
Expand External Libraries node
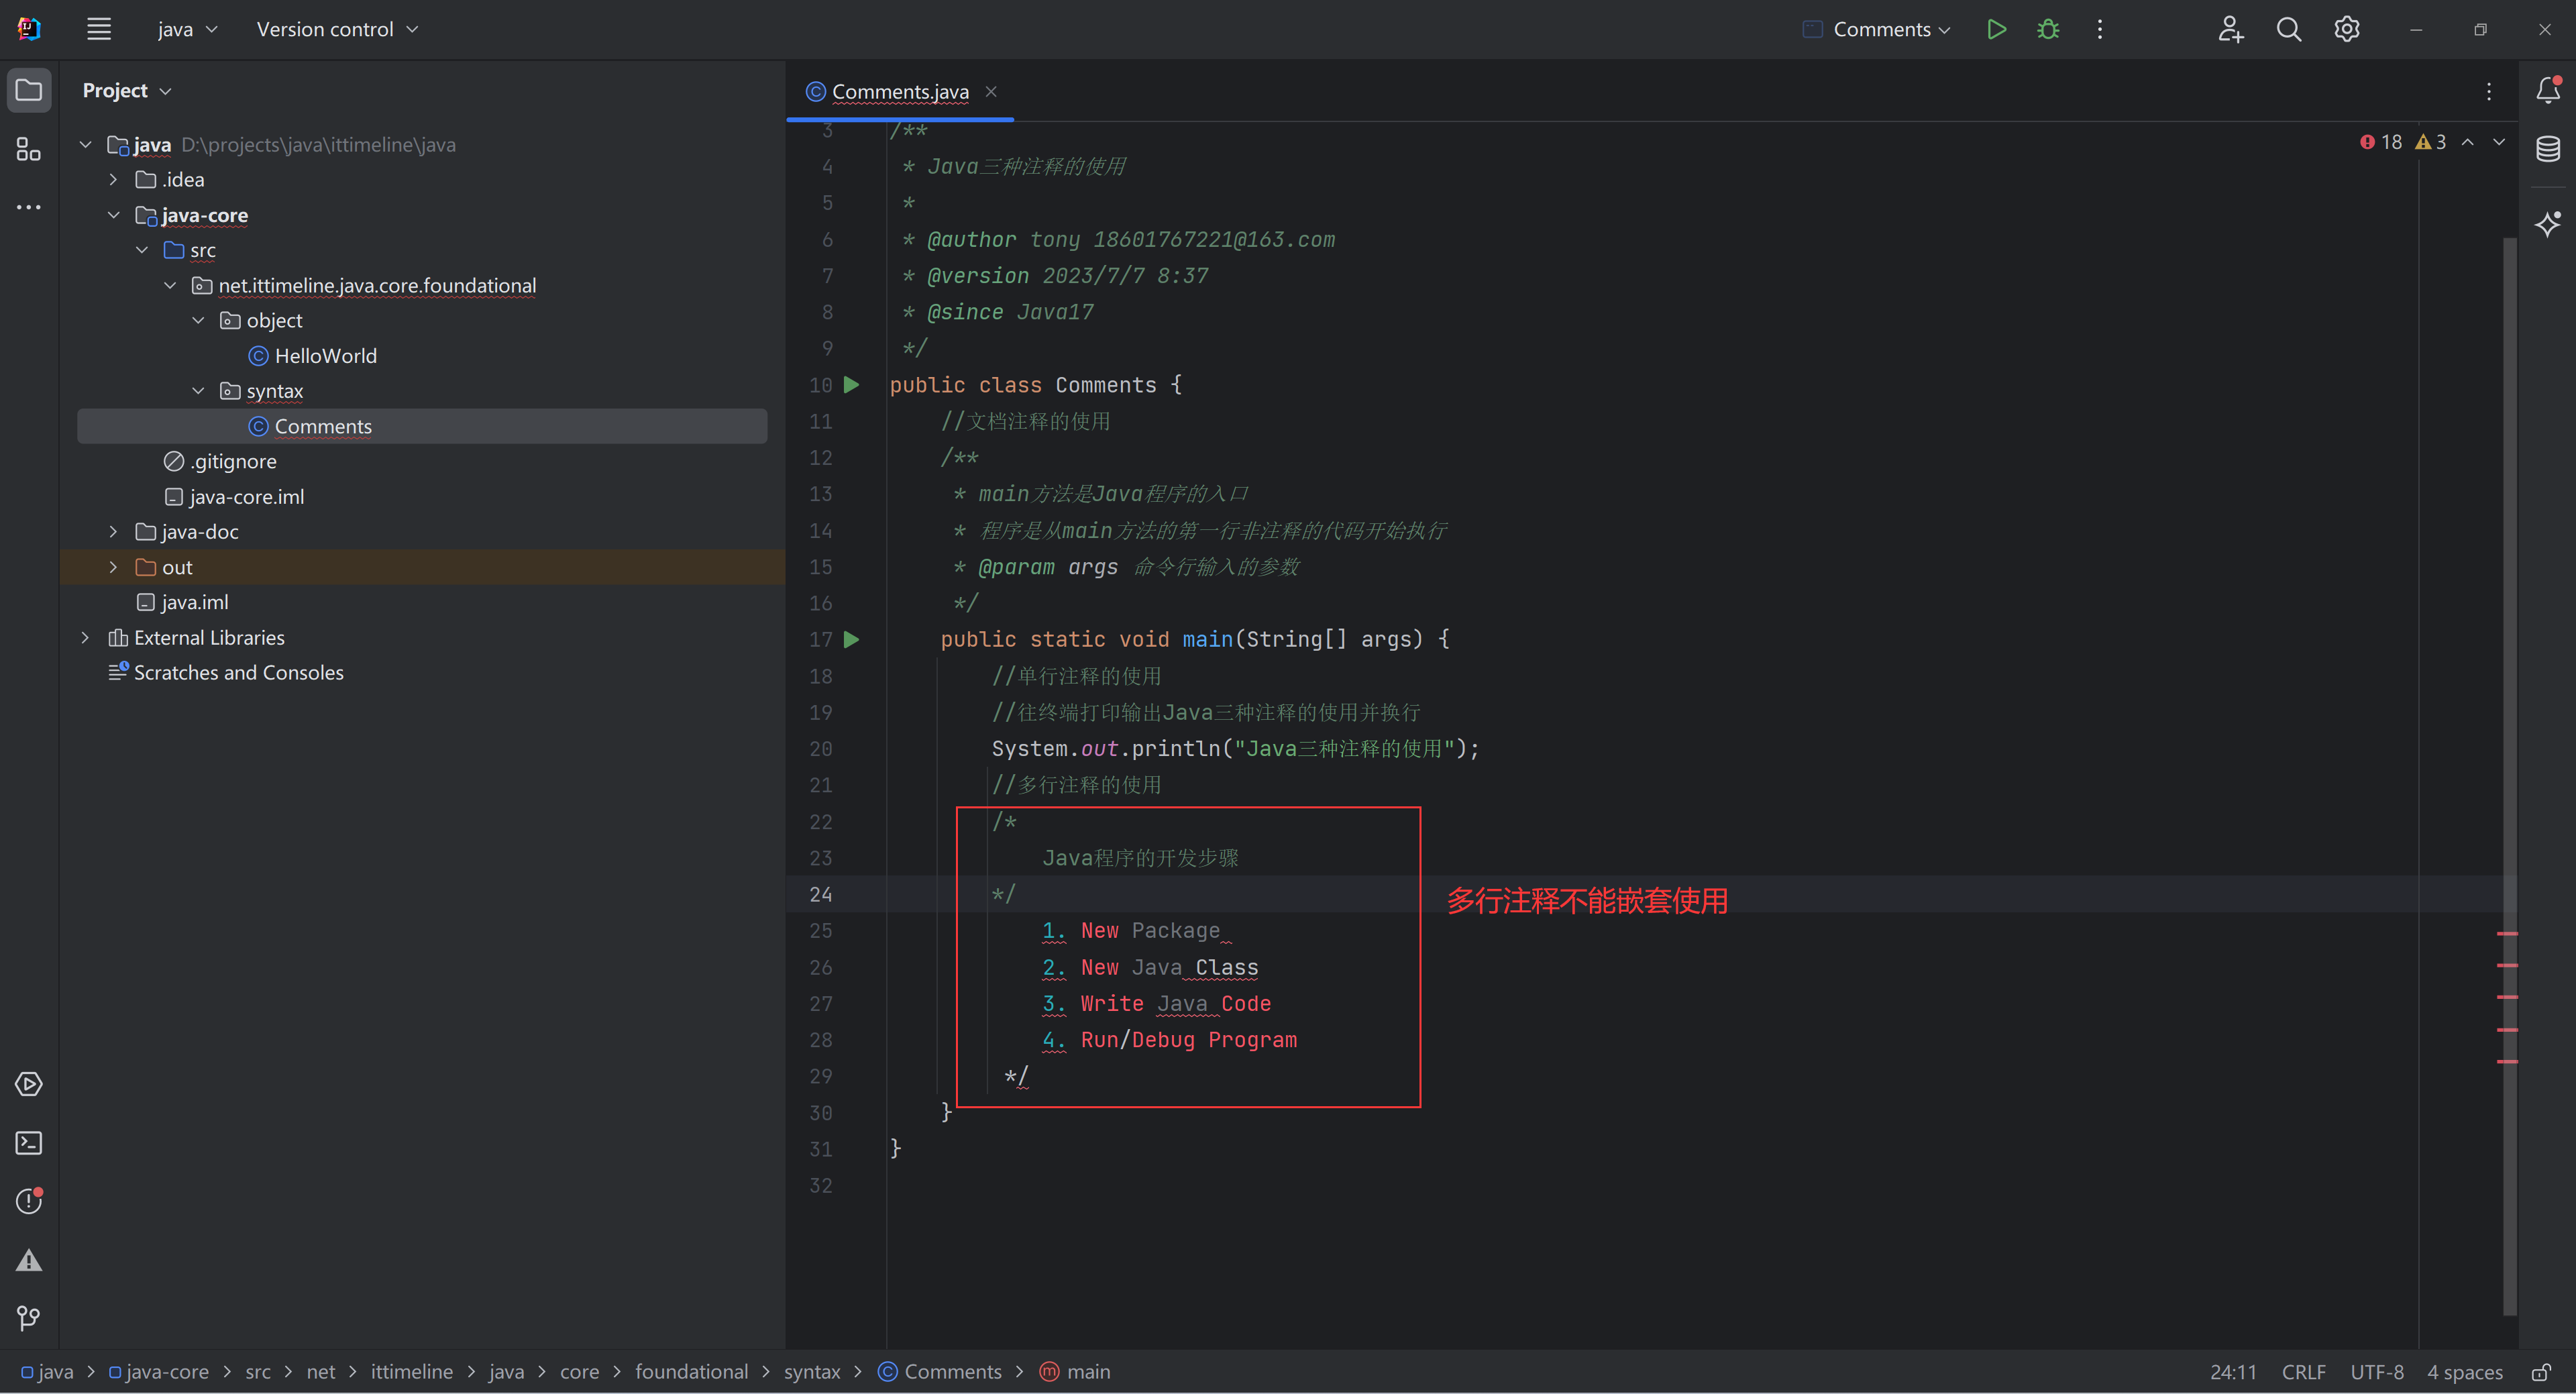tap(86, 638)
